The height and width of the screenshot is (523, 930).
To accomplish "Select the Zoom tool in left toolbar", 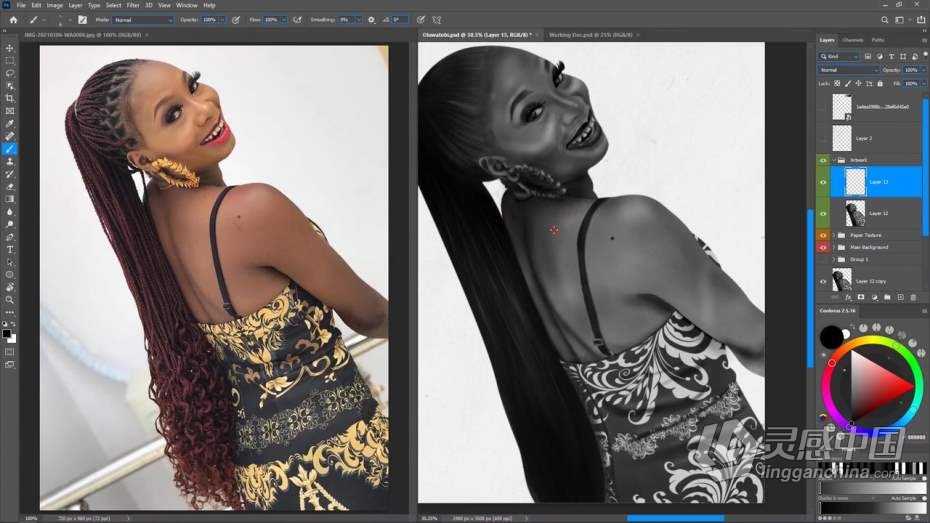I will [x=9, y=299].
